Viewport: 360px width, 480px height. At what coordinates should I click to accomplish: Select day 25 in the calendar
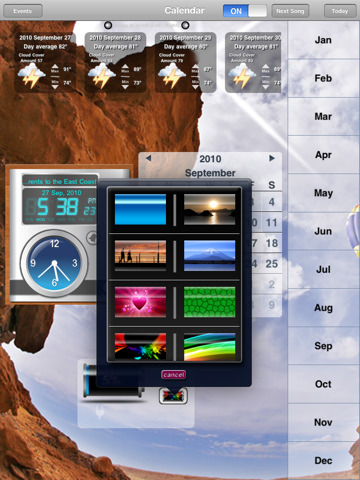coord(272,264)
